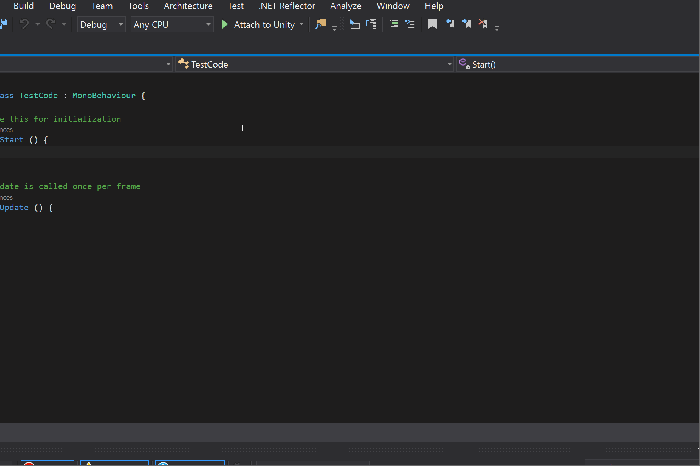Click the 'called once per frame' comment
This screenshot has width=700, height=466.
click(x=89, y=186)
